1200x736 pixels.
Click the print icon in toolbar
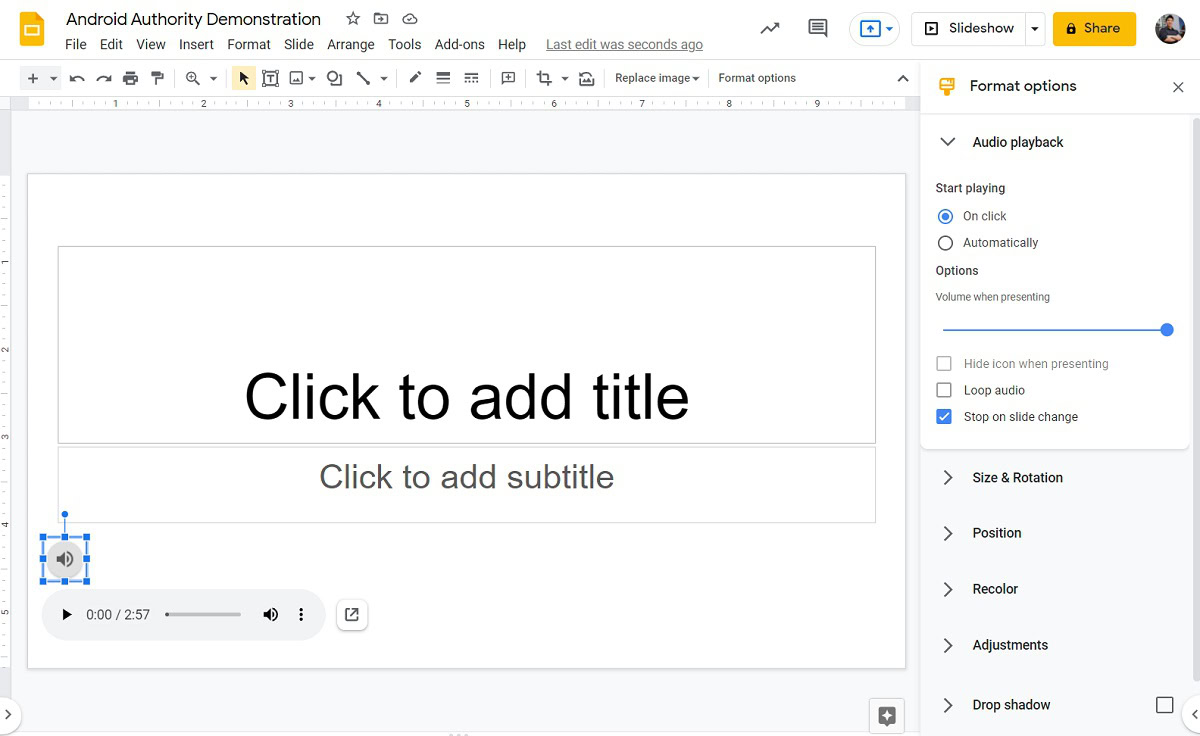point(130,78)
